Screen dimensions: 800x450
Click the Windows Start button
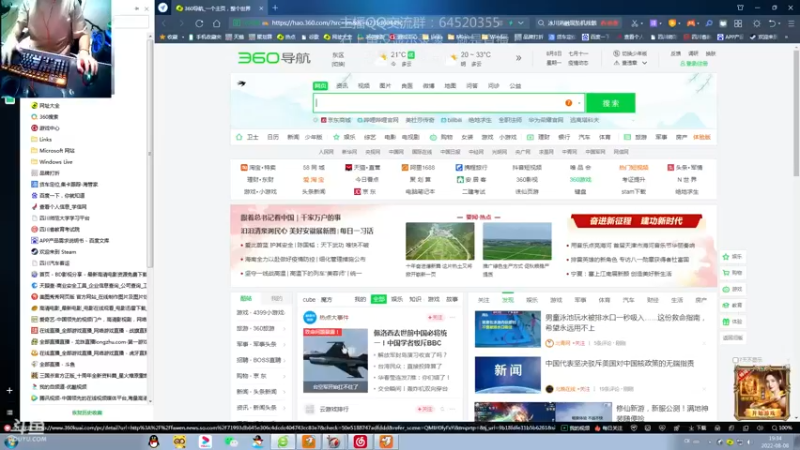click(x=10, y=442)
